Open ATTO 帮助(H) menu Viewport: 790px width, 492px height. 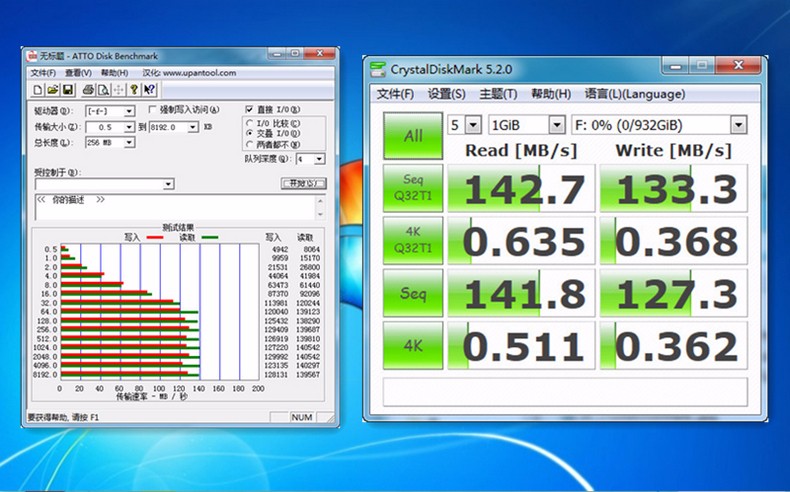point(114,73)
